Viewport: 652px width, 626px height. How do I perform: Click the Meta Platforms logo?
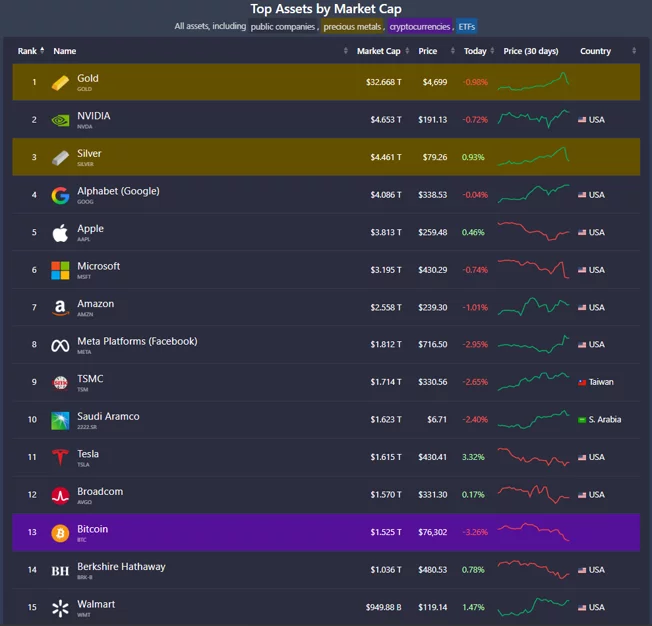(60, 345)
